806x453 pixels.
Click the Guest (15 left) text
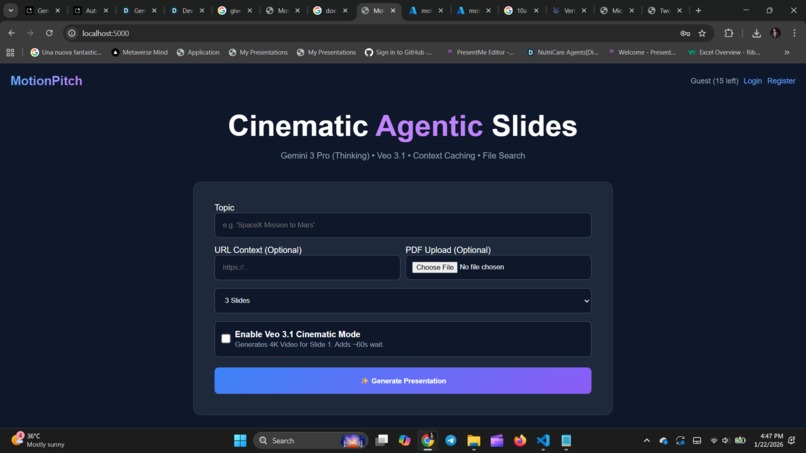click(x=714, y=81)
